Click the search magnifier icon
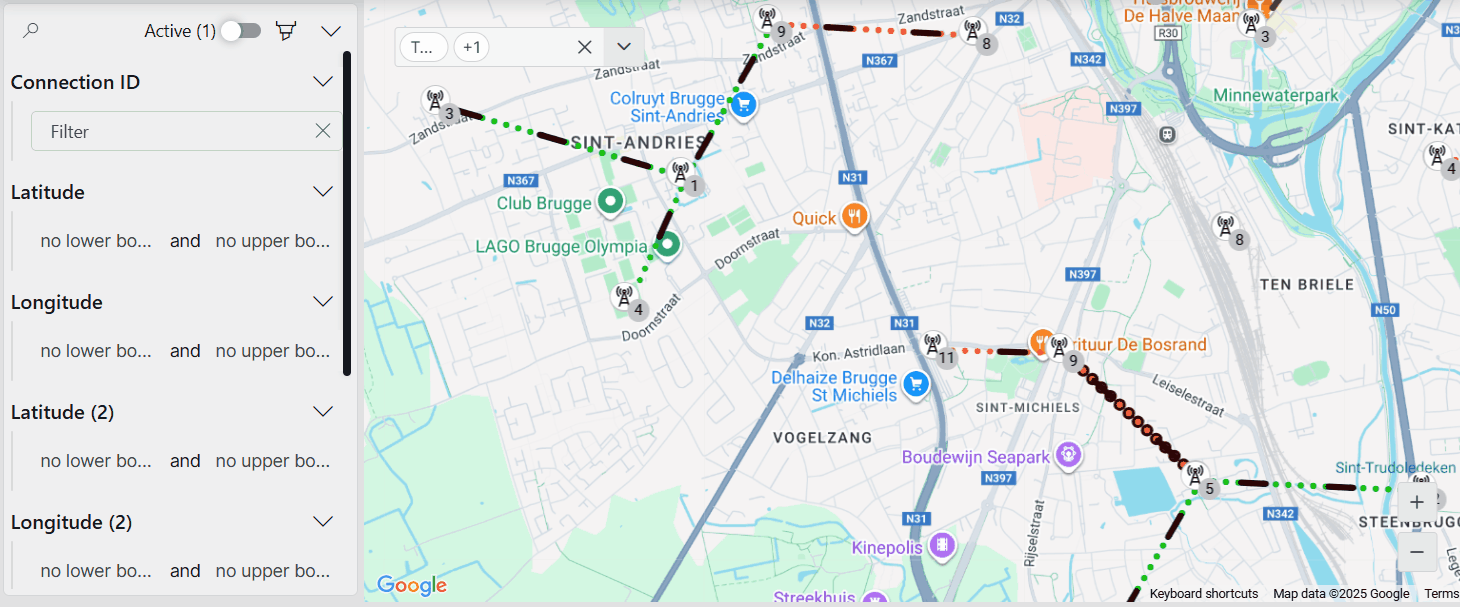Screen dimensions: 1460x607 [x=30, y=31]
